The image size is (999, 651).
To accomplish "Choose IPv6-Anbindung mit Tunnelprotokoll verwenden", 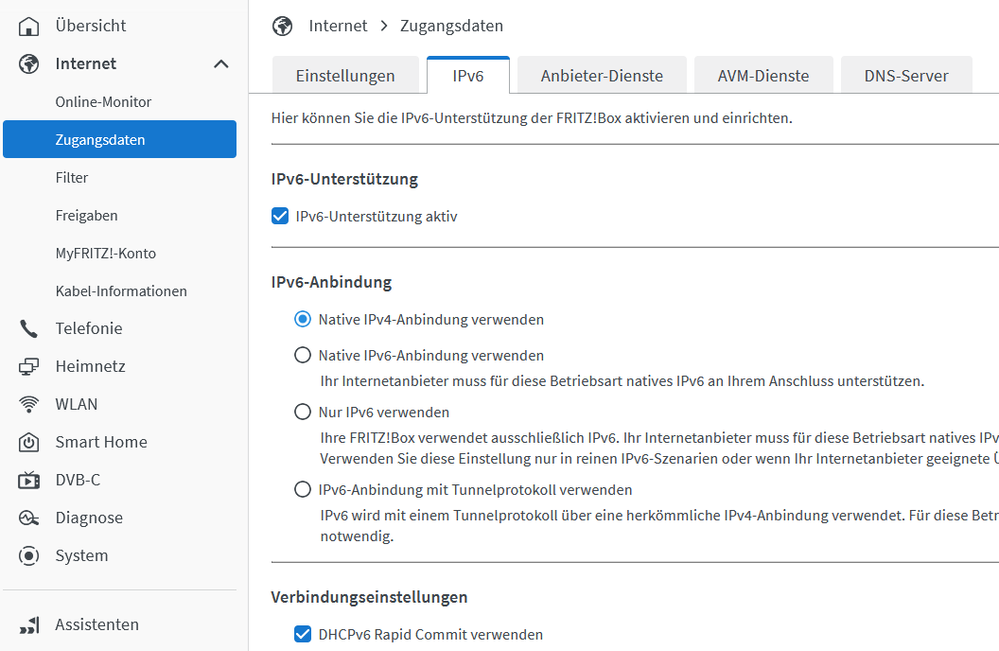I will click(303, 490).
